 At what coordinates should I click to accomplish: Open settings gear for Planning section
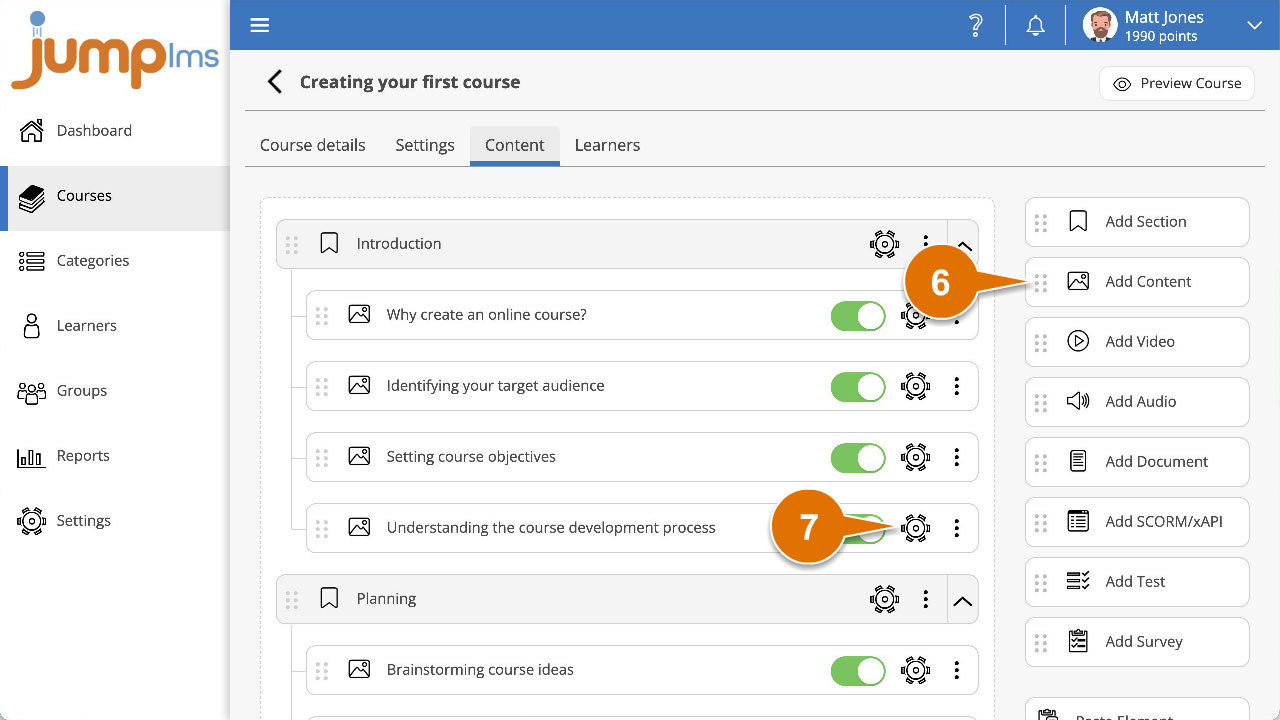coord(884,600)
